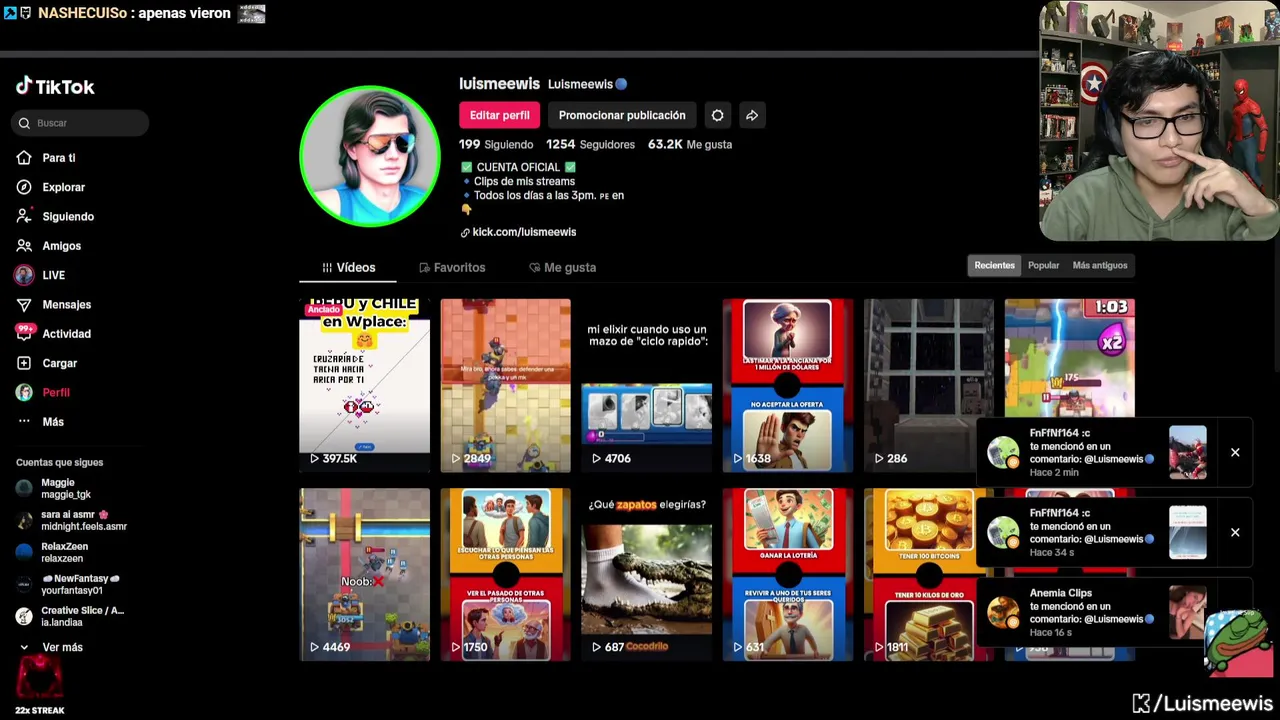
Task: Open video with 2849 views
Action: pyautogui.click(x=505, y=385)
